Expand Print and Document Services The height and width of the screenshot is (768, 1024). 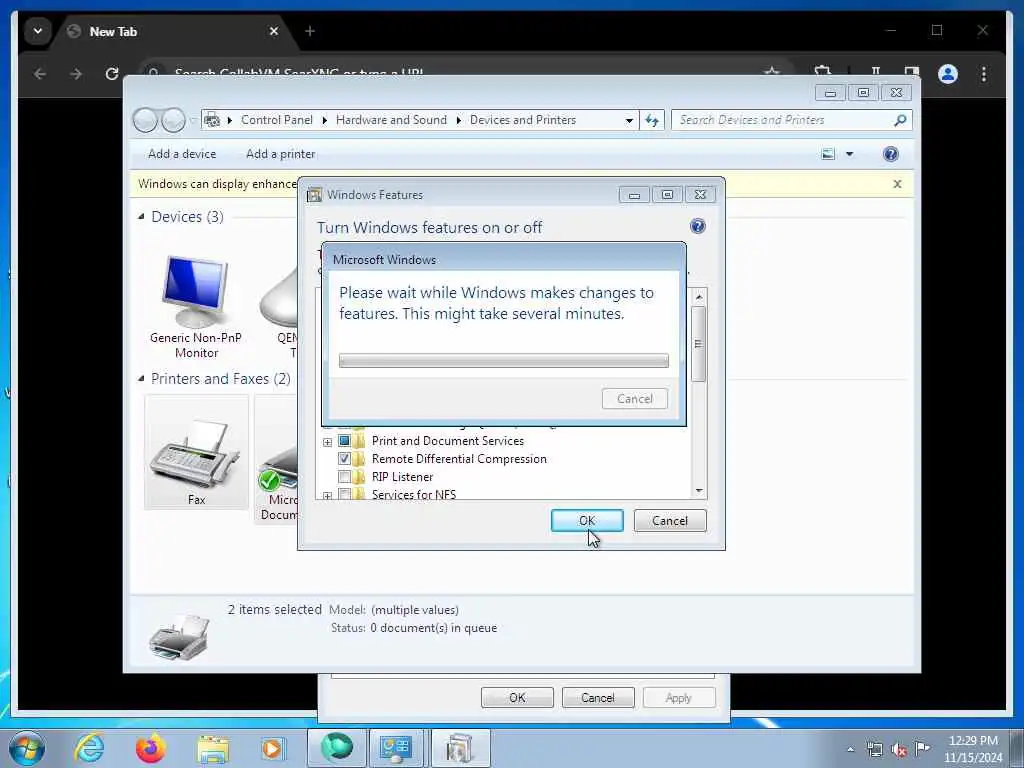[327, 442]
